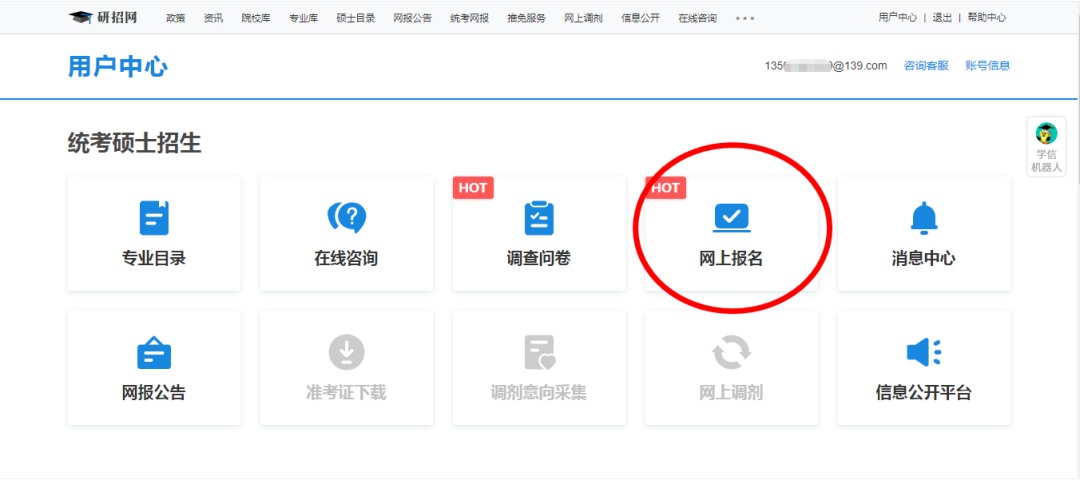Click the 网上调剂 refresh arrows icon
The image size is (1080, 480).
(731, 352)
